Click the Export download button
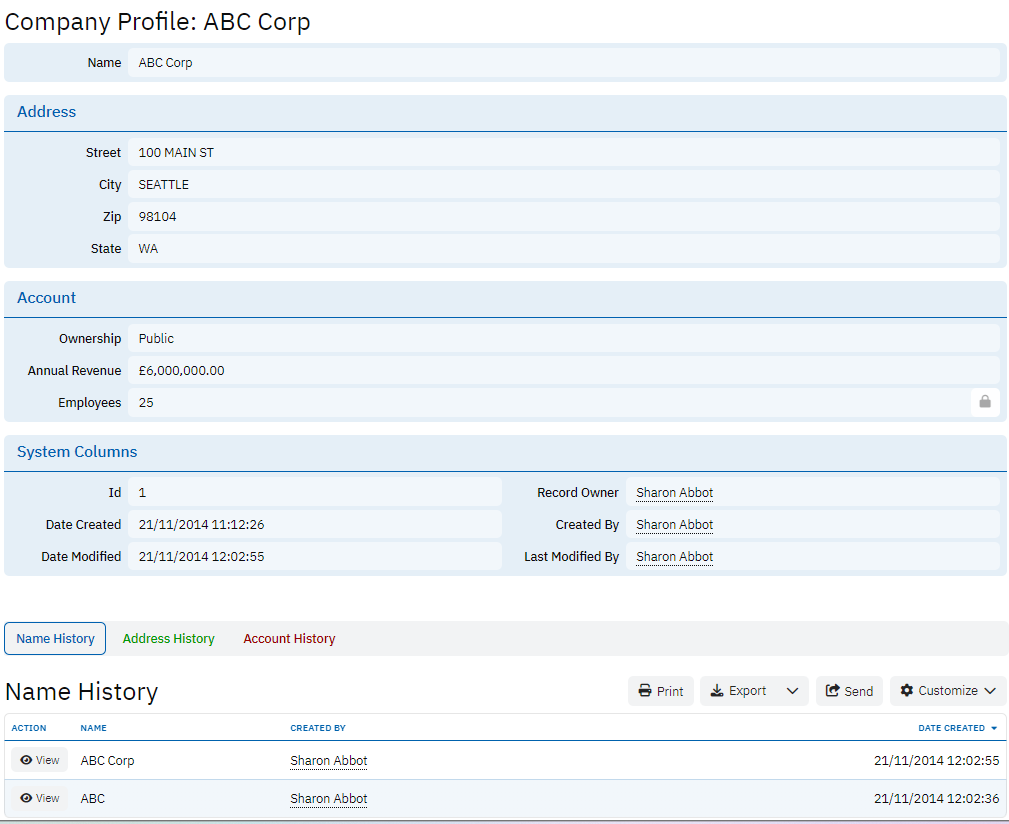The height and width of the screenshot is (824, 1009). (737, 691)
